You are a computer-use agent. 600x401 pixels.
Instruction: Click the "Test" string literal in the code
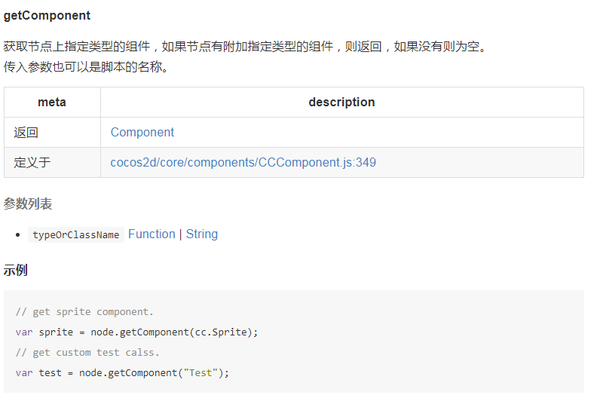point(200,372)
